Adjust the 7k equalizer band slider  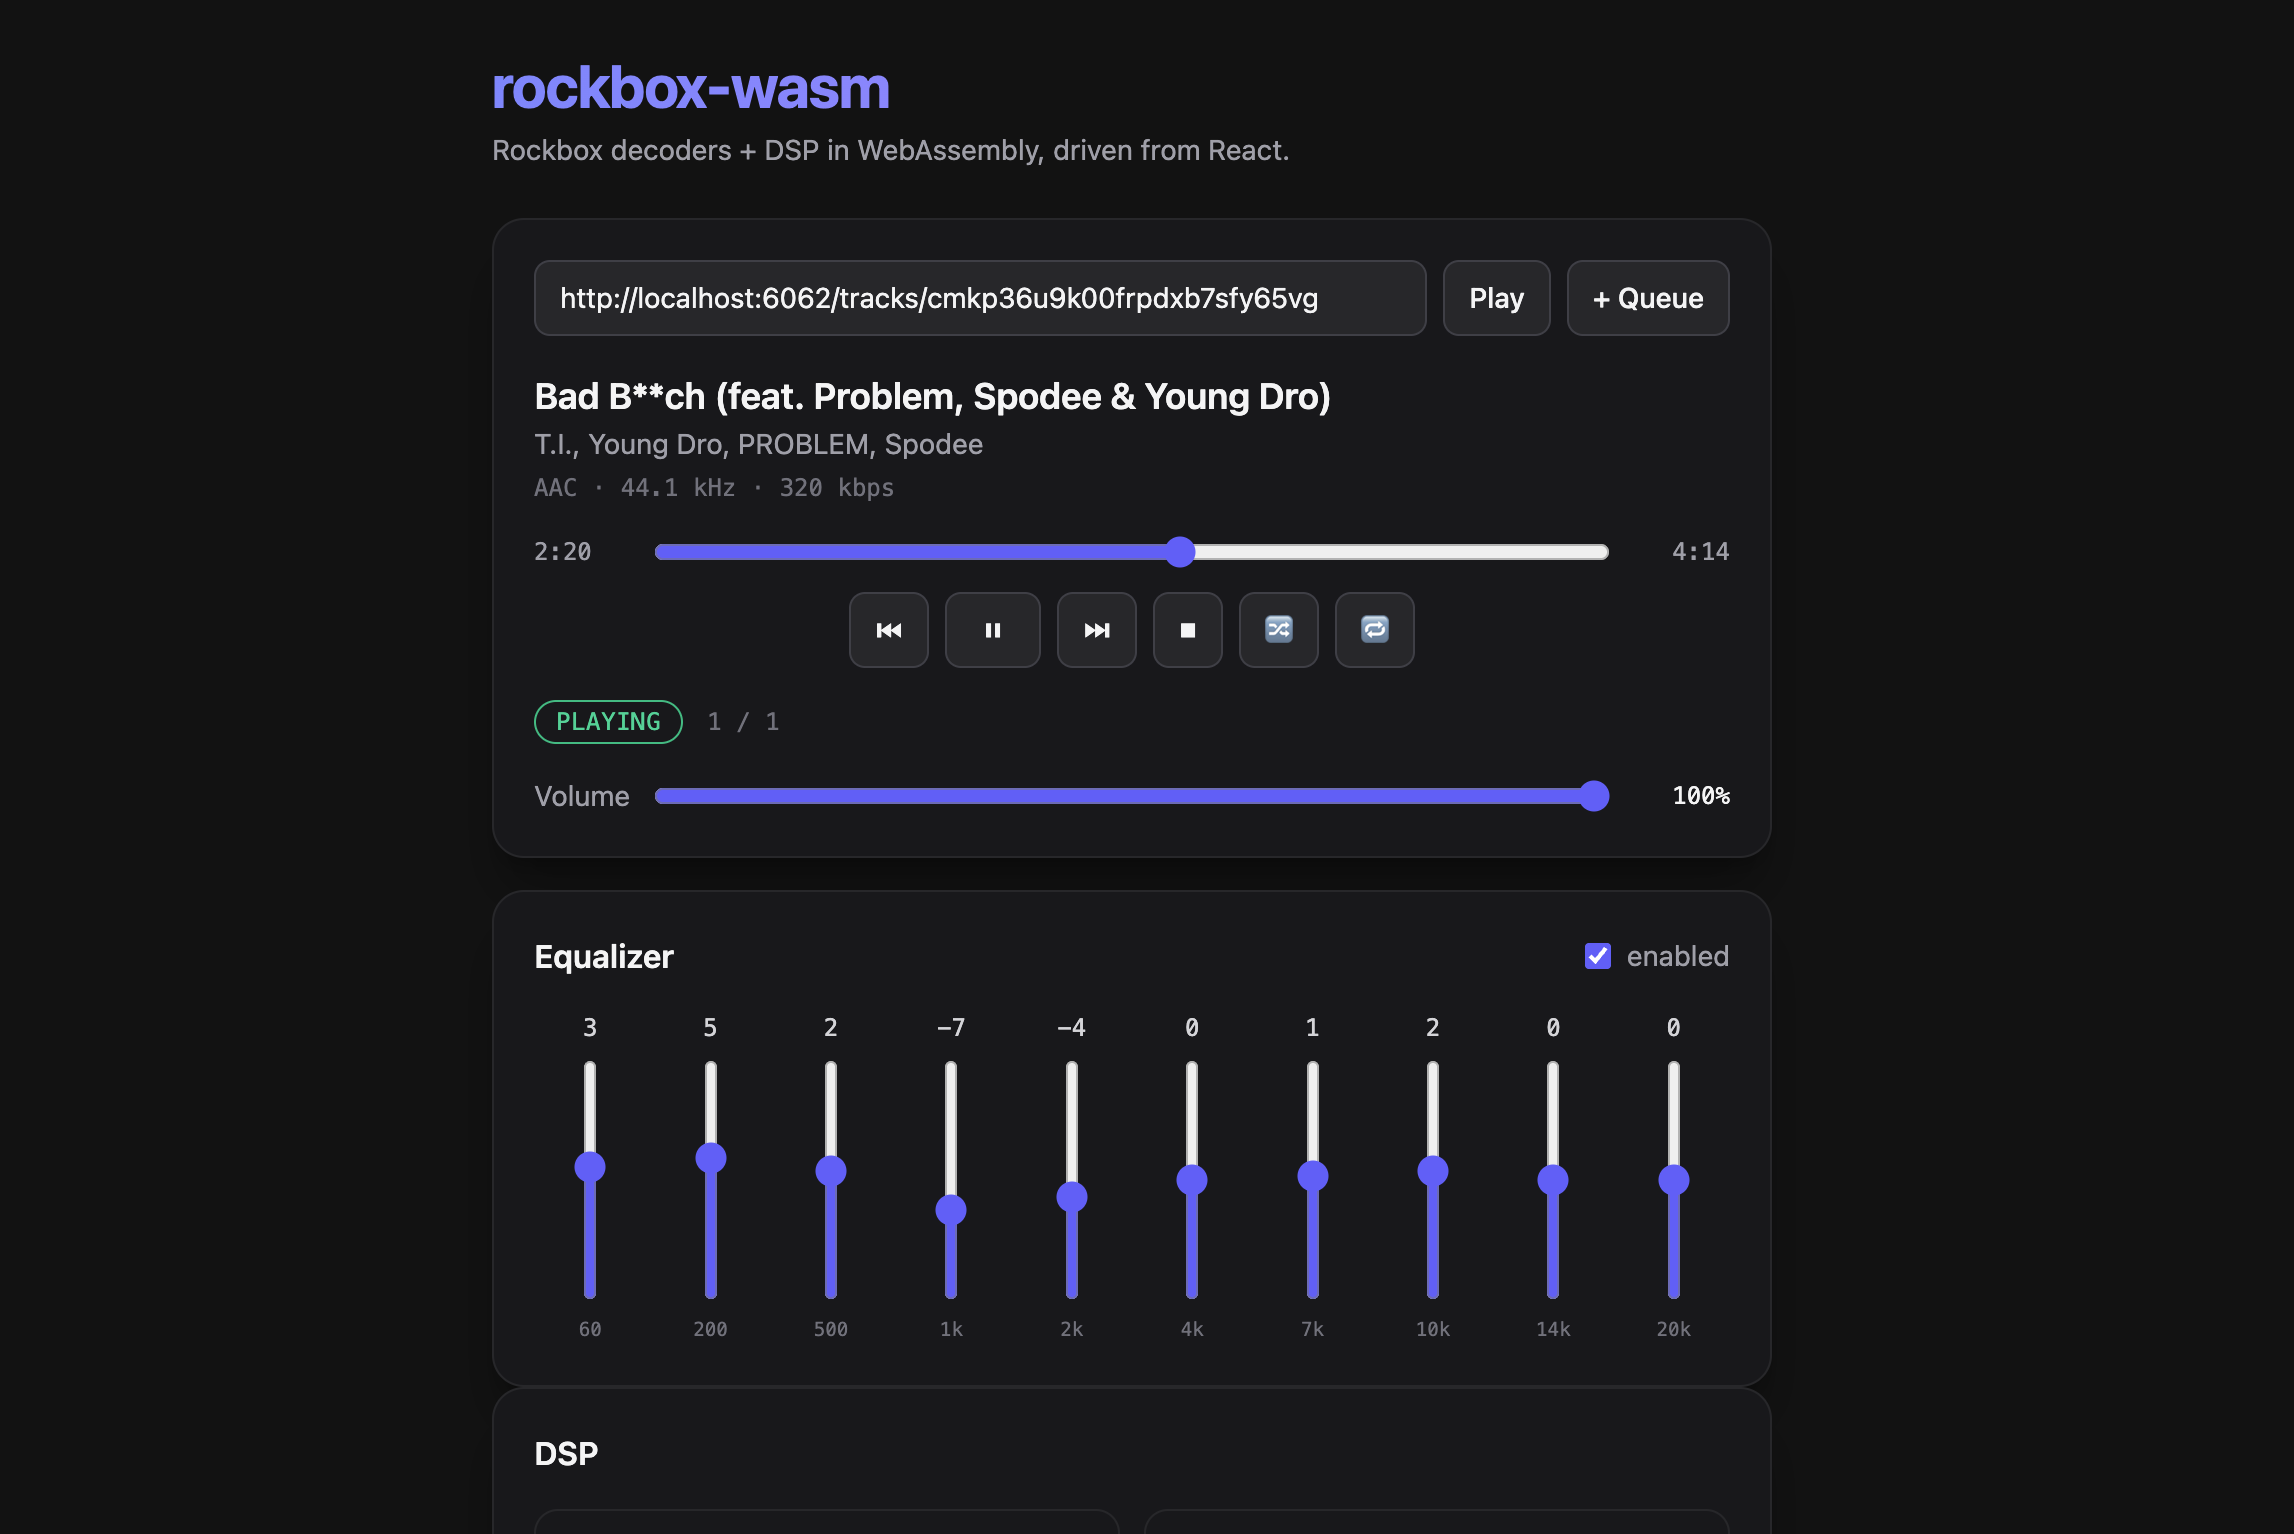tap(1312, 1180)
